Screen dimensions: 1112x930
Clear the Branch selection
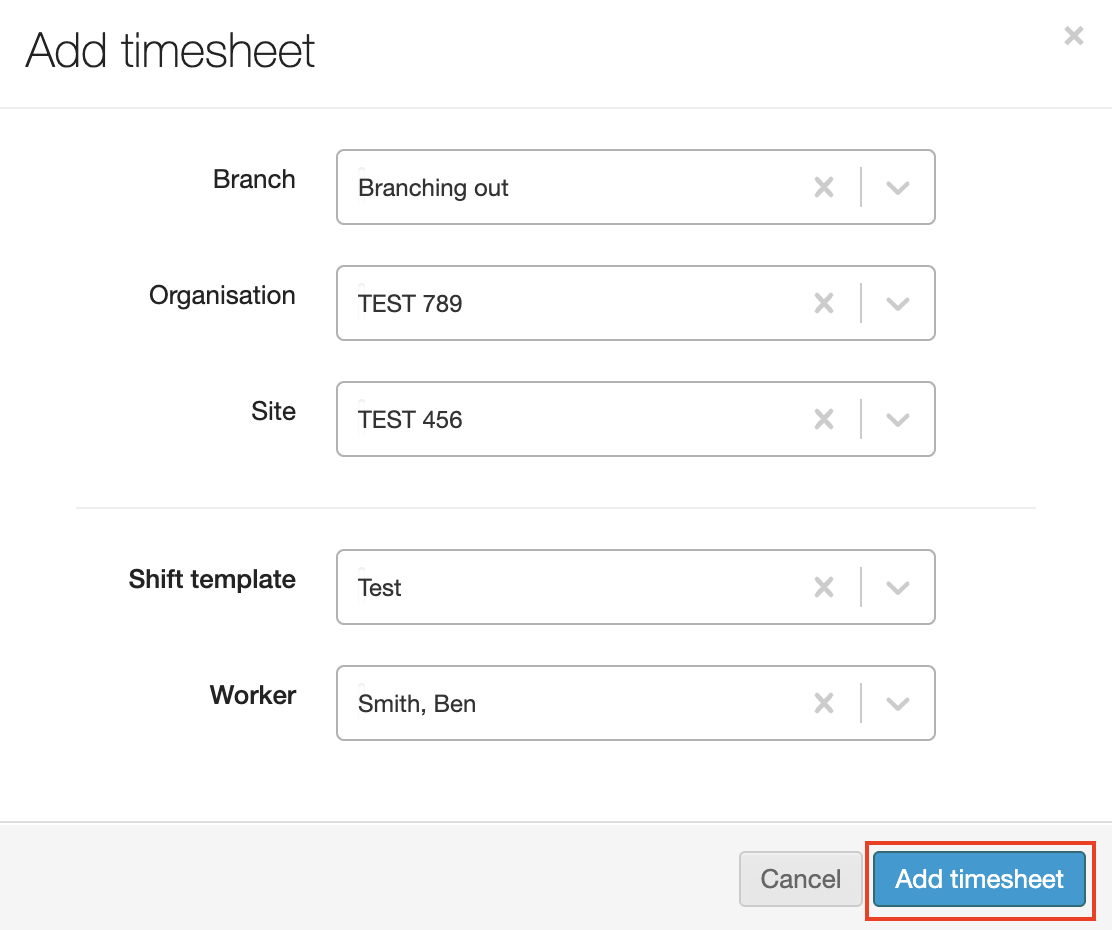point(824,188)
